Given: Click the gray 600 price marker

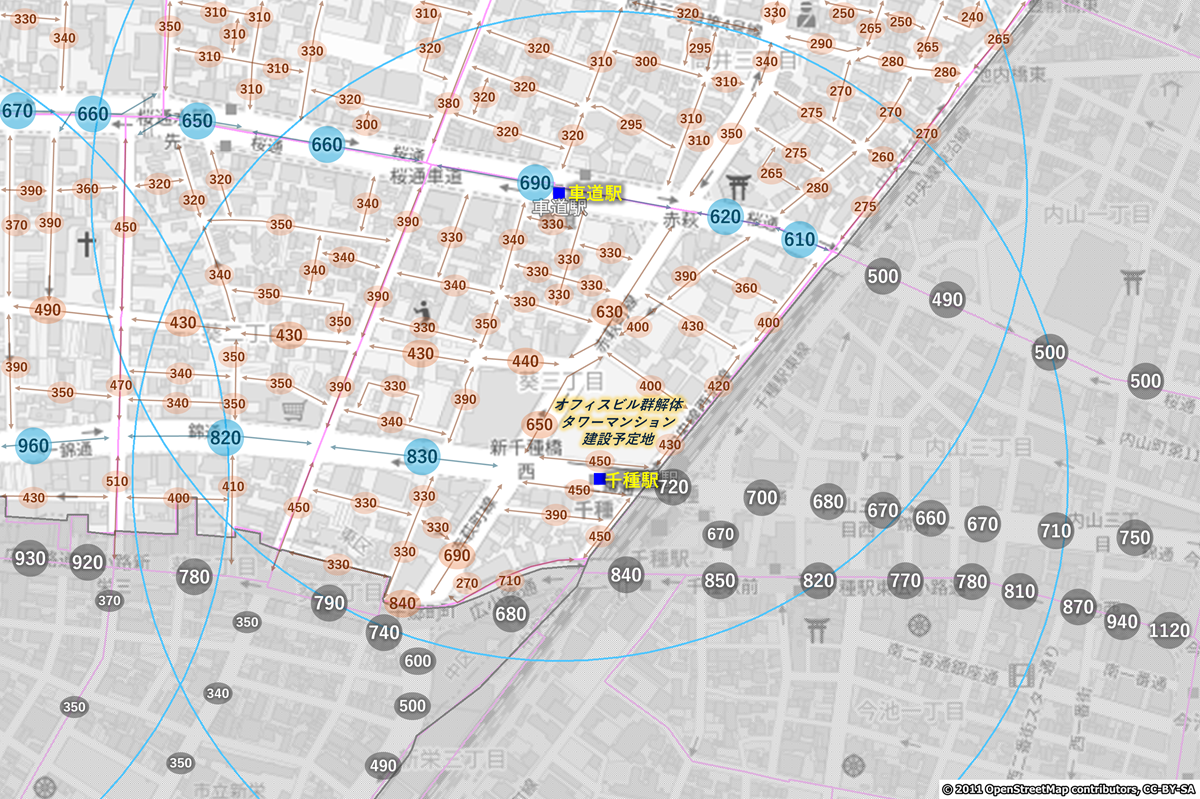Looking at the screenshot, I should tap(418, 661).
